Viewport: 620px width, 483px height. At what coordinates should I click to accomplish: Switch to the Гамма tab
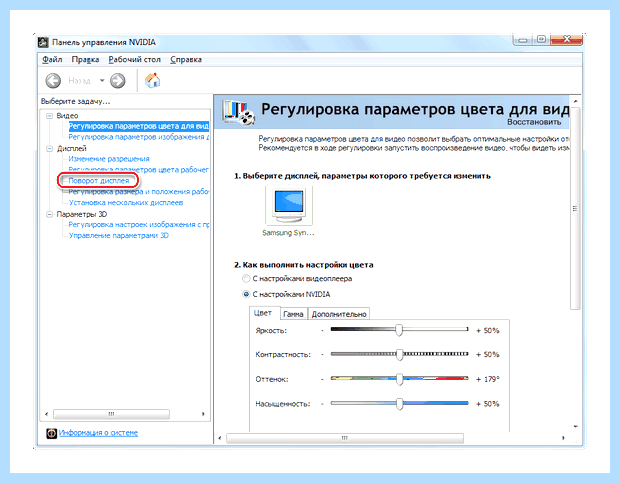click(x=293, y=314)
